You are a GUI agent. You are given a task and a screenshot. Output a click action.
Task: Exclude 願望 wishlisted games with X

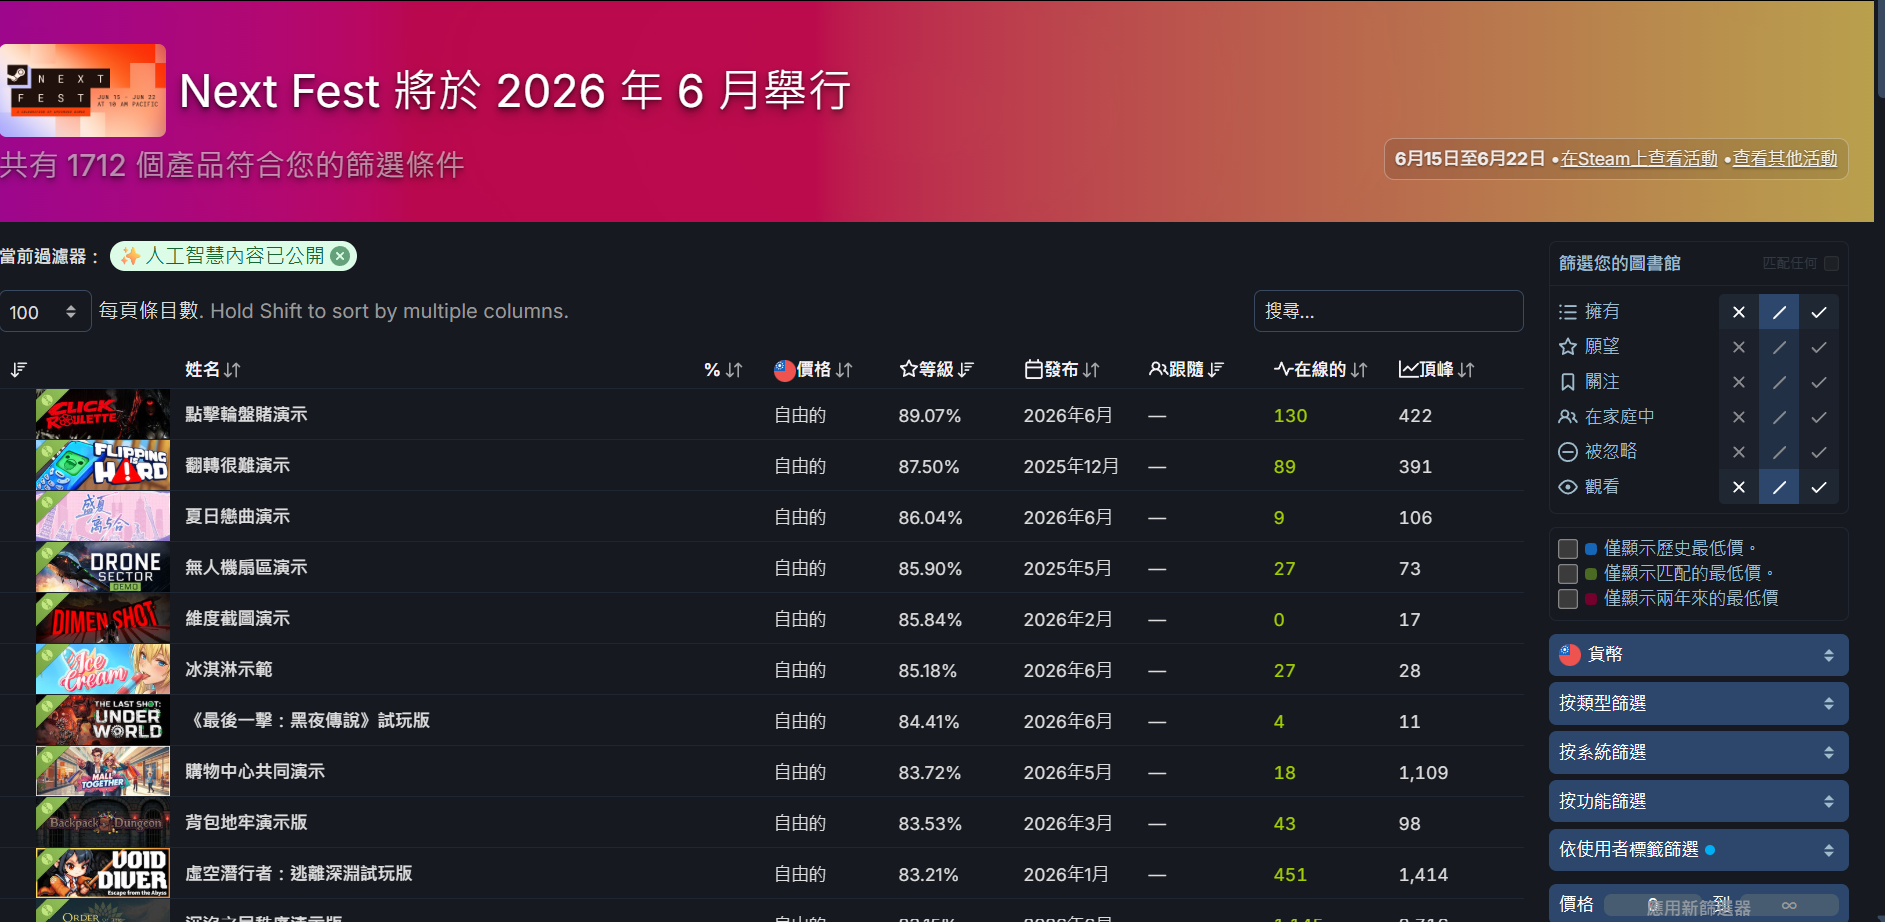click(1739, 347)
